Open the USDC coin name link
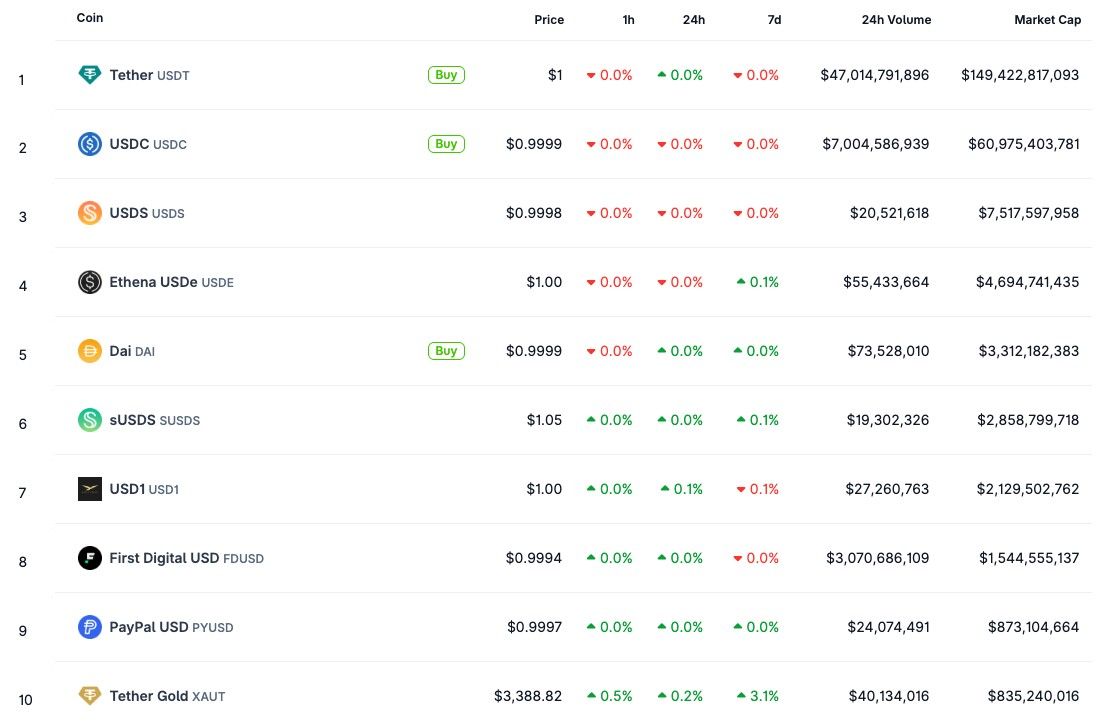Screen dimensions: 1107x727 (148, 144)
